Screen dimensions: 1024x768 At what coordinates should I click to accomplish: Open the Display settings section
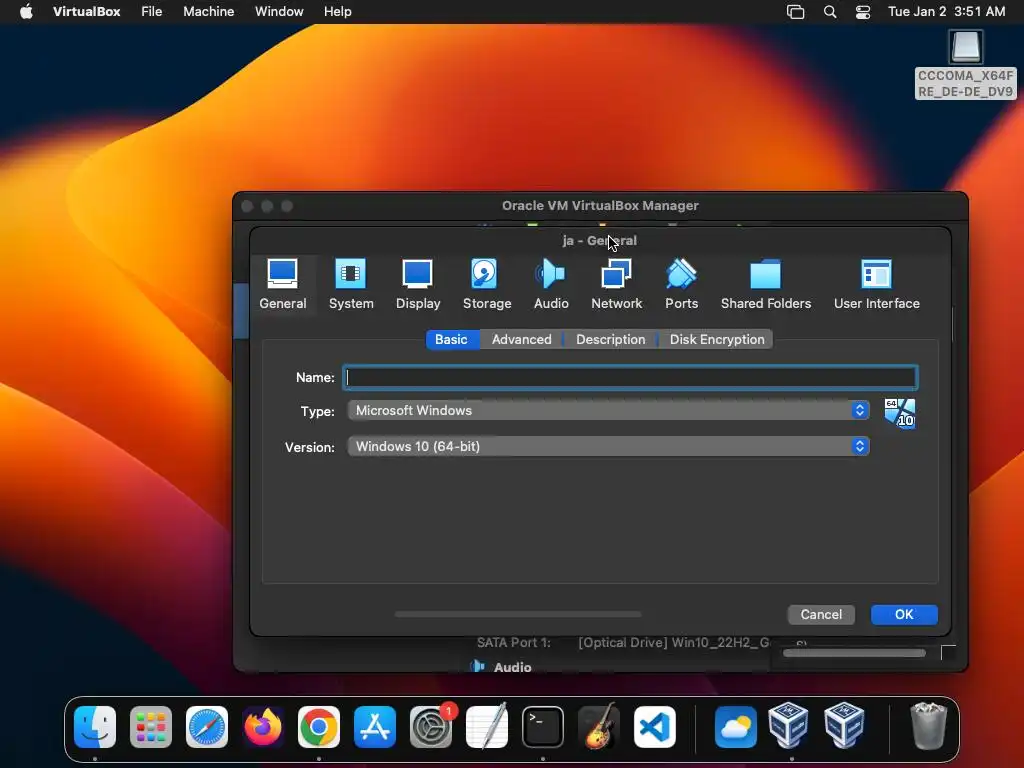click(418, 285)
